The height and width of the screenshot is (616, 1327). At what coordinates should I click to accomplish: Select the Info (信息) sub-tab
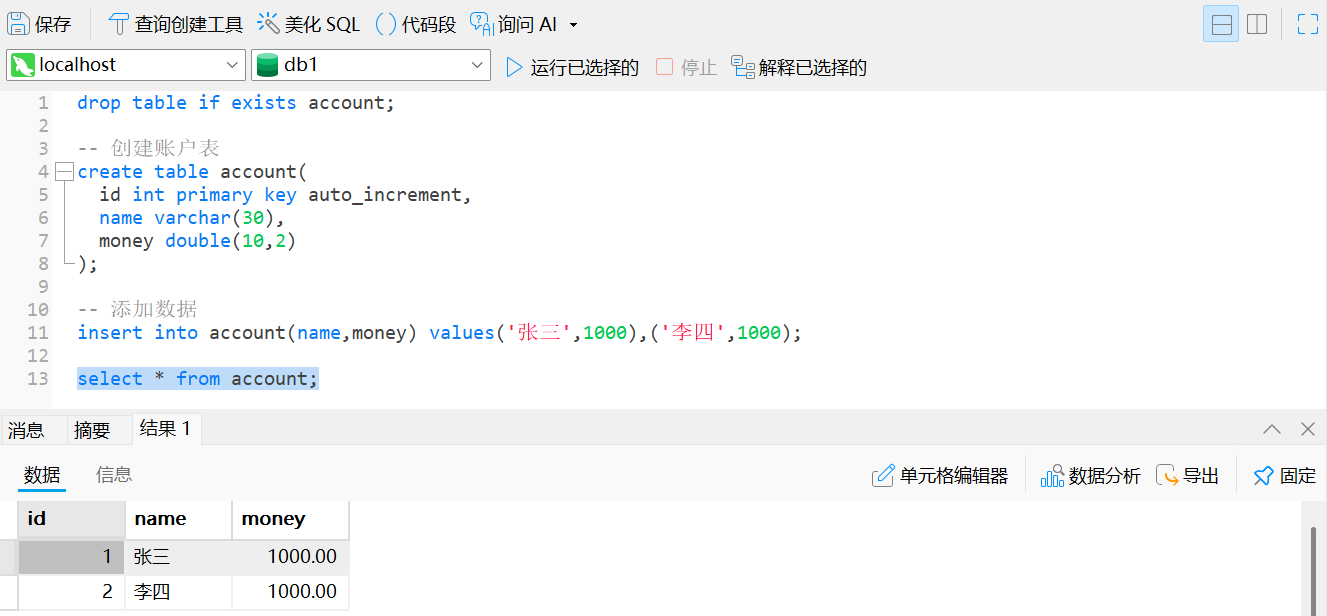coord(114,475)
